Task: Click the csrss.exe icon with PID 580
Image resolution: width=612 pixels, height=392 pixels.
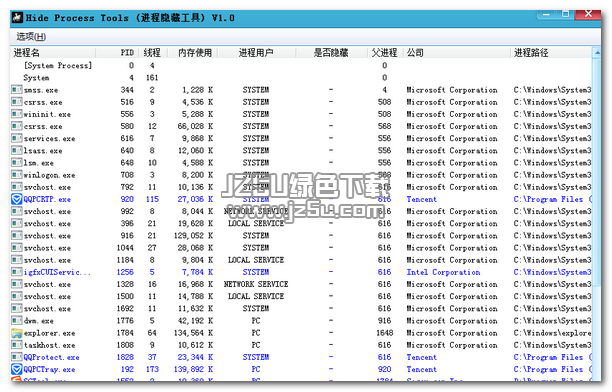Action: [x=17, y=126]
